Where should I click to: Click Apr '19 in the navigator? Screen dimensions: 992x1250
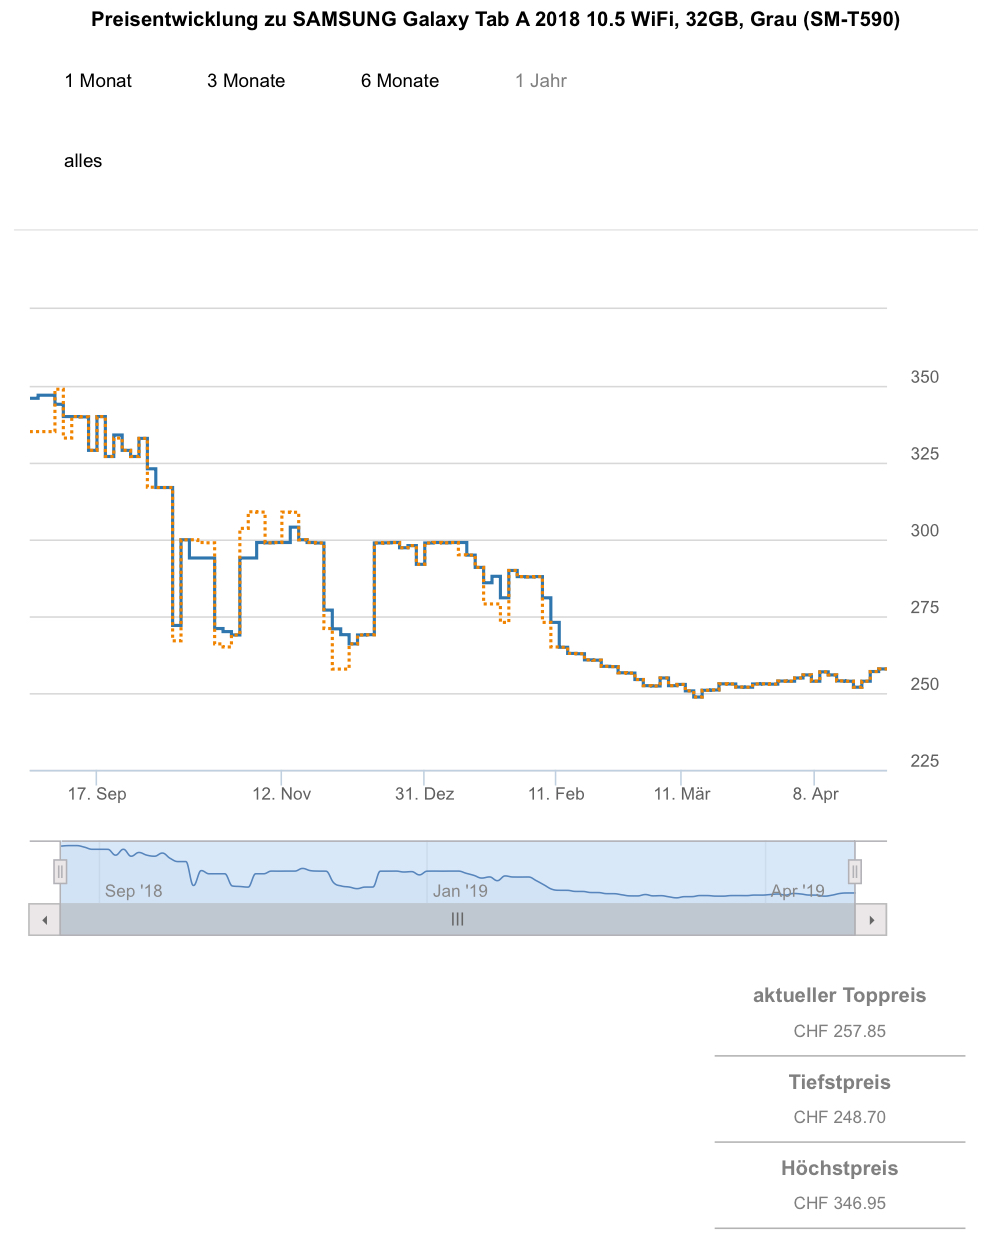point(797,891)
